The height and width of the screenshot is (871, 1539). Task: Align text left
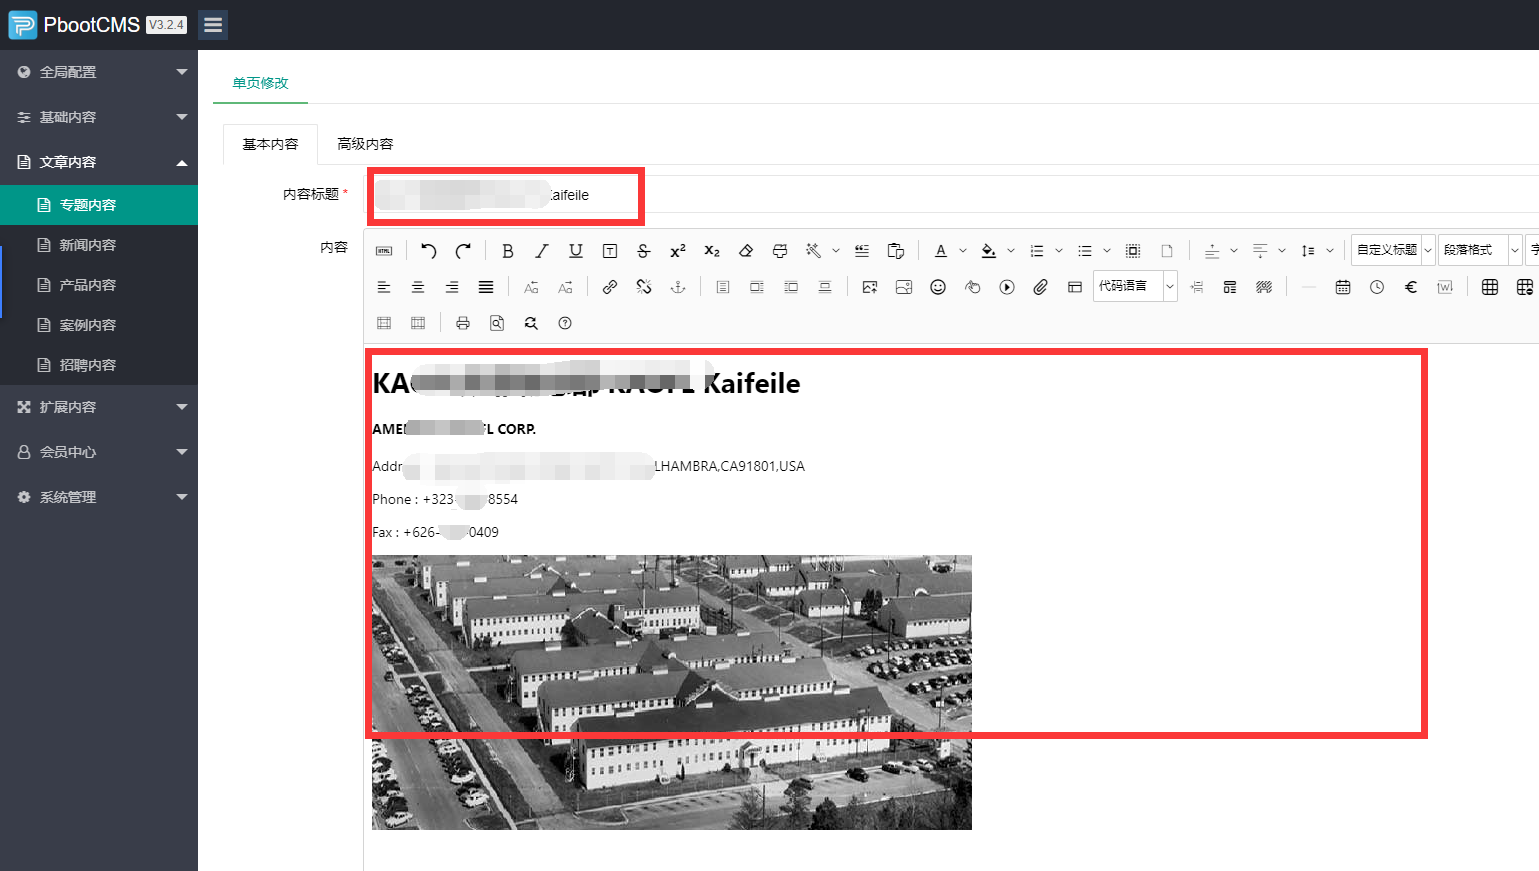coord(384,287)
